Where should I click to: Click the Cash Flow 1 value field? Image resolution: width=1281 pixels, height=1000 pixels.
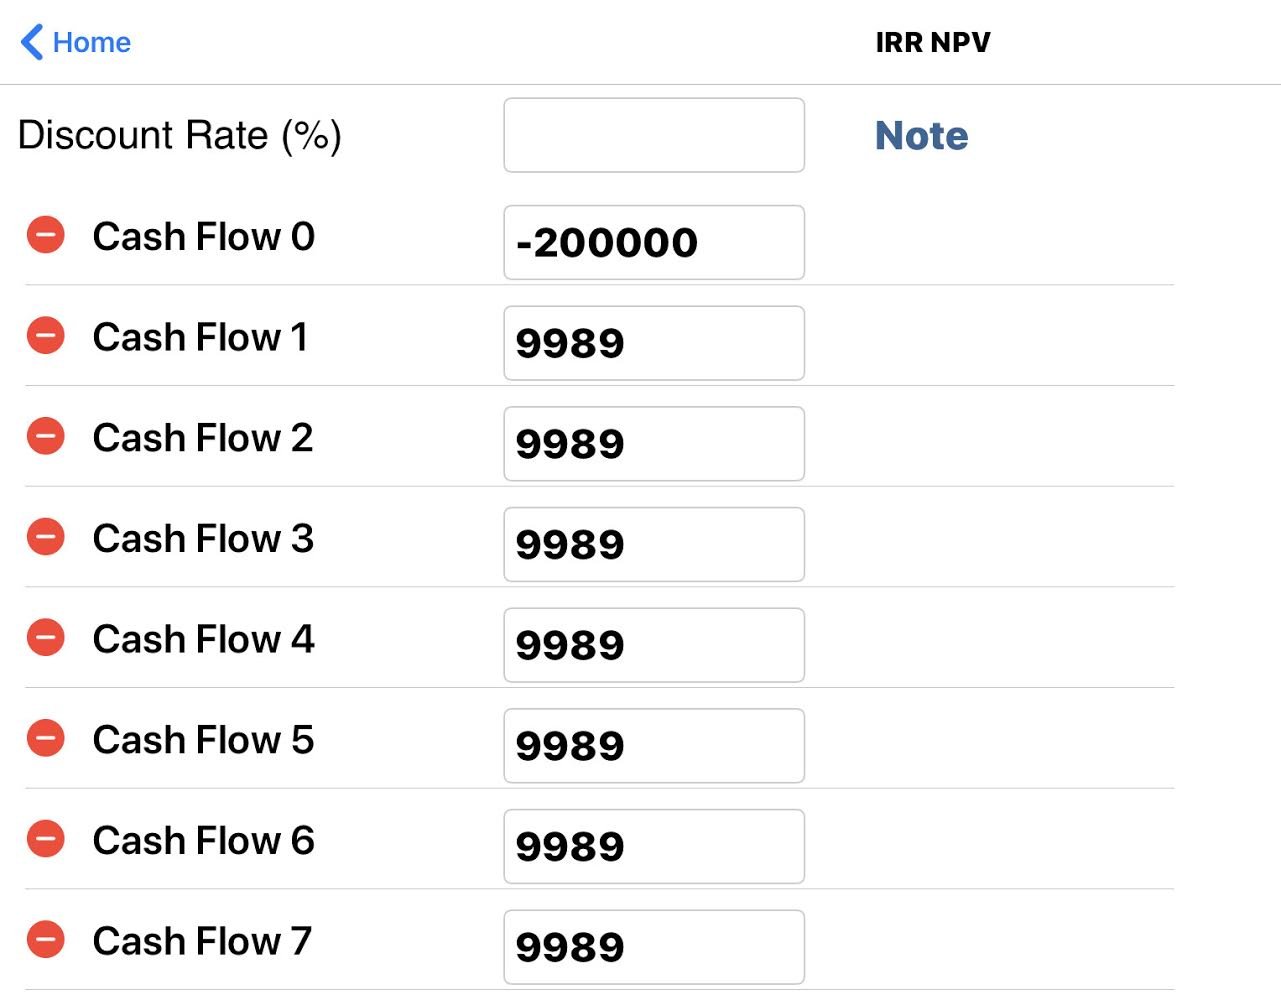[654, 343]
